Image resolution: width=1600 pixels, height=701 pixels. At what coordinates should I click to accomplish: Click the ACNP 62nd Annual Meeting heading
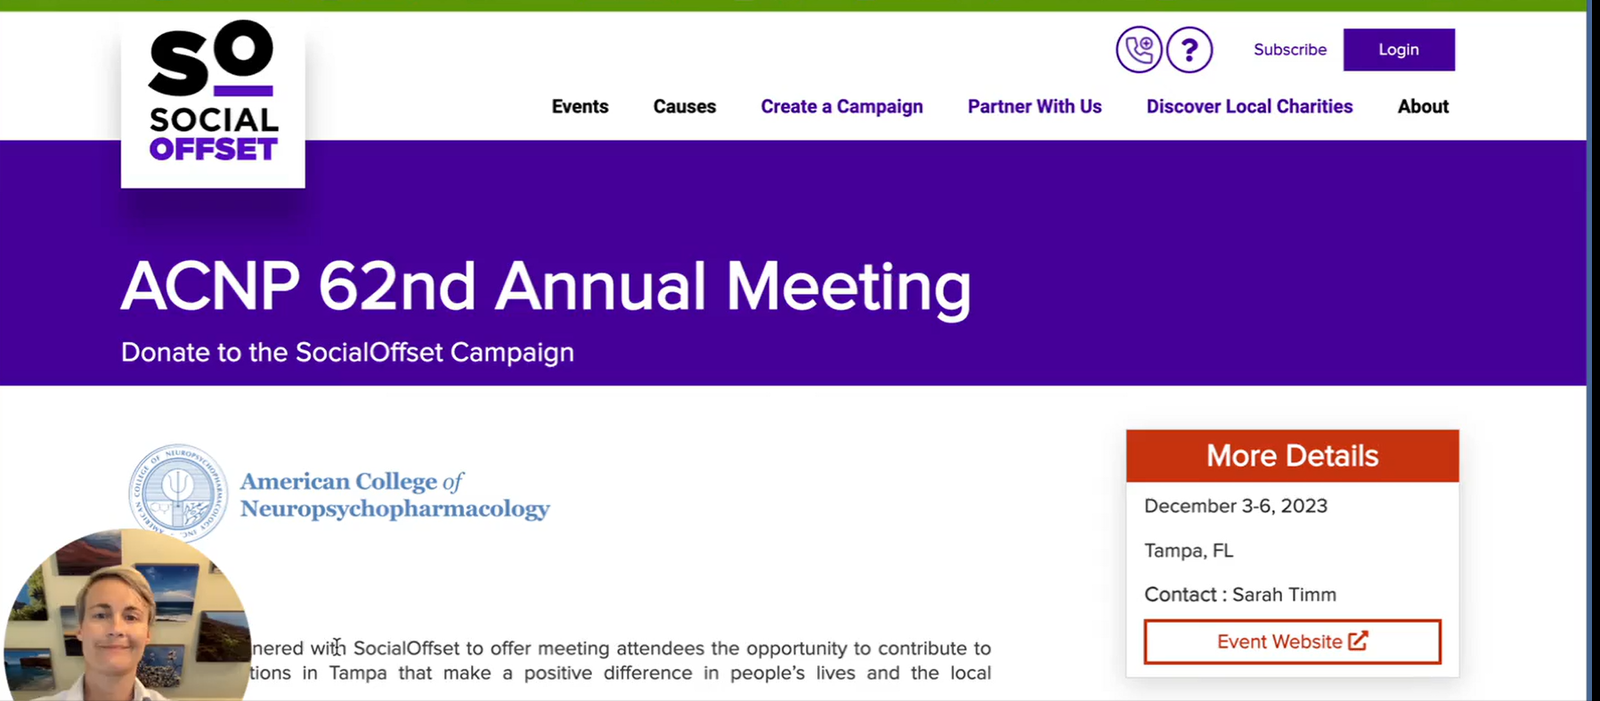coord(546,286)
